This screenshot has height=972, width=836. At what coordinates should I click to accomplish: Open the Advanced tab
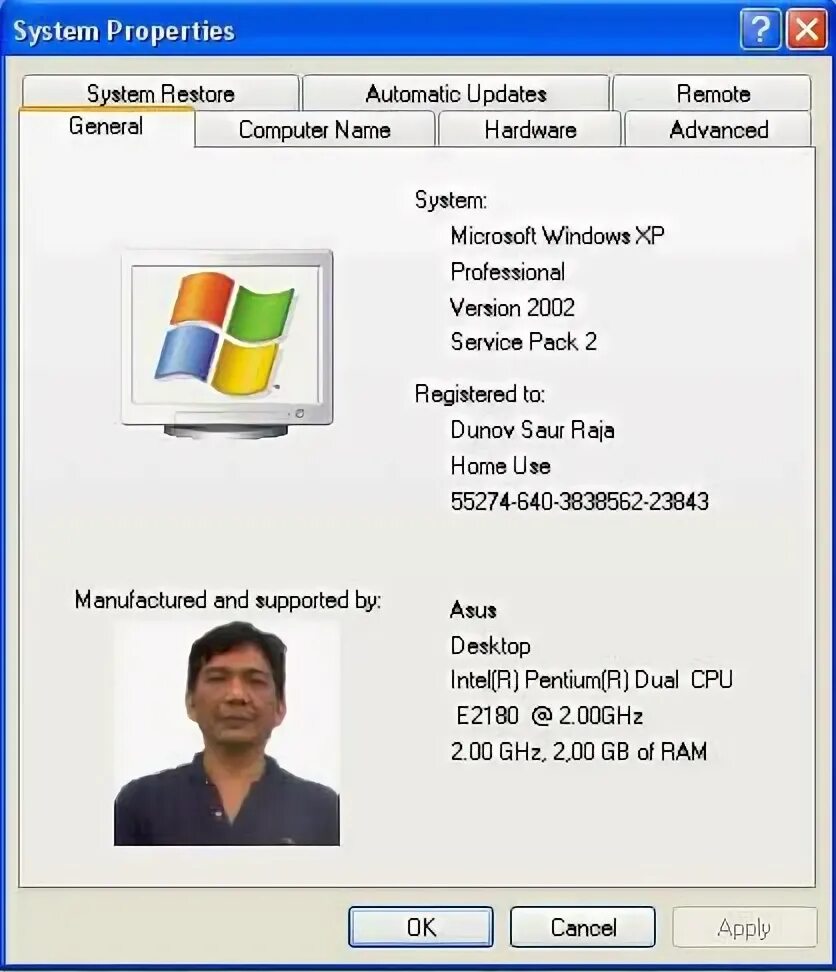tap(719, 130)
